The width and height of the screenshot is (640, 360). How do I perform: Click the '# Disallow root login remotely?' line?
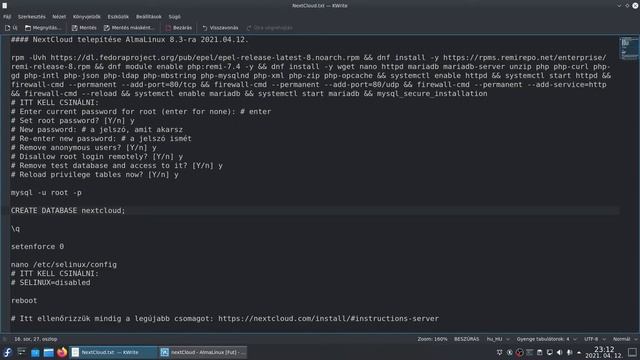pyautogui.click(x=97, y=156)
